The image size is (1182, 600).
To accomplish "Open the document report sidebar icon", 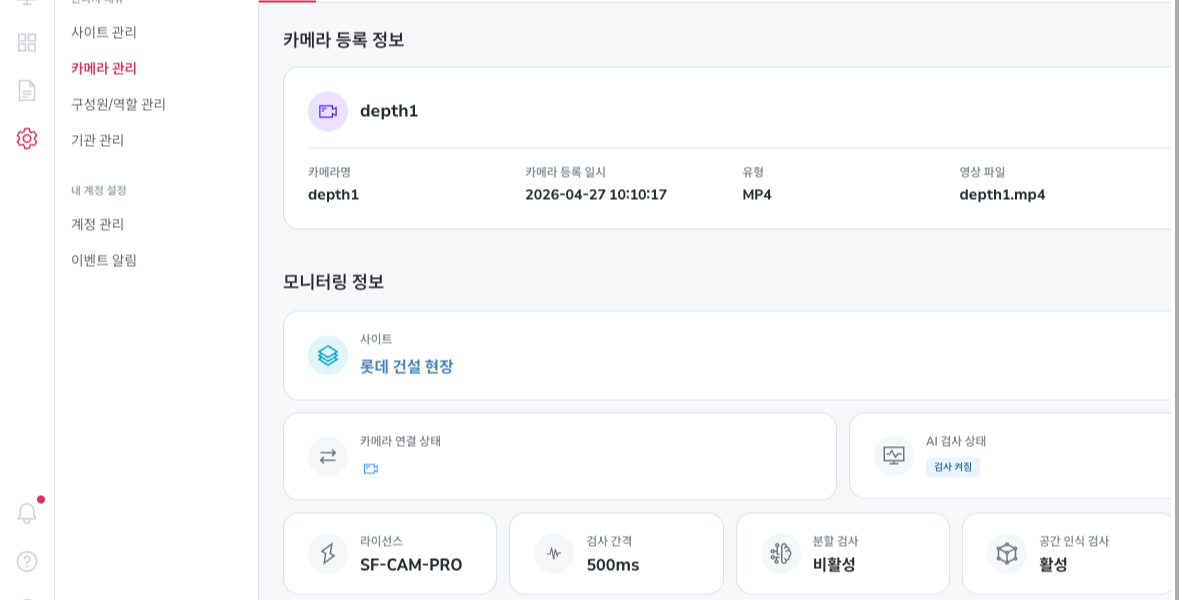I will tap(27, 90).
